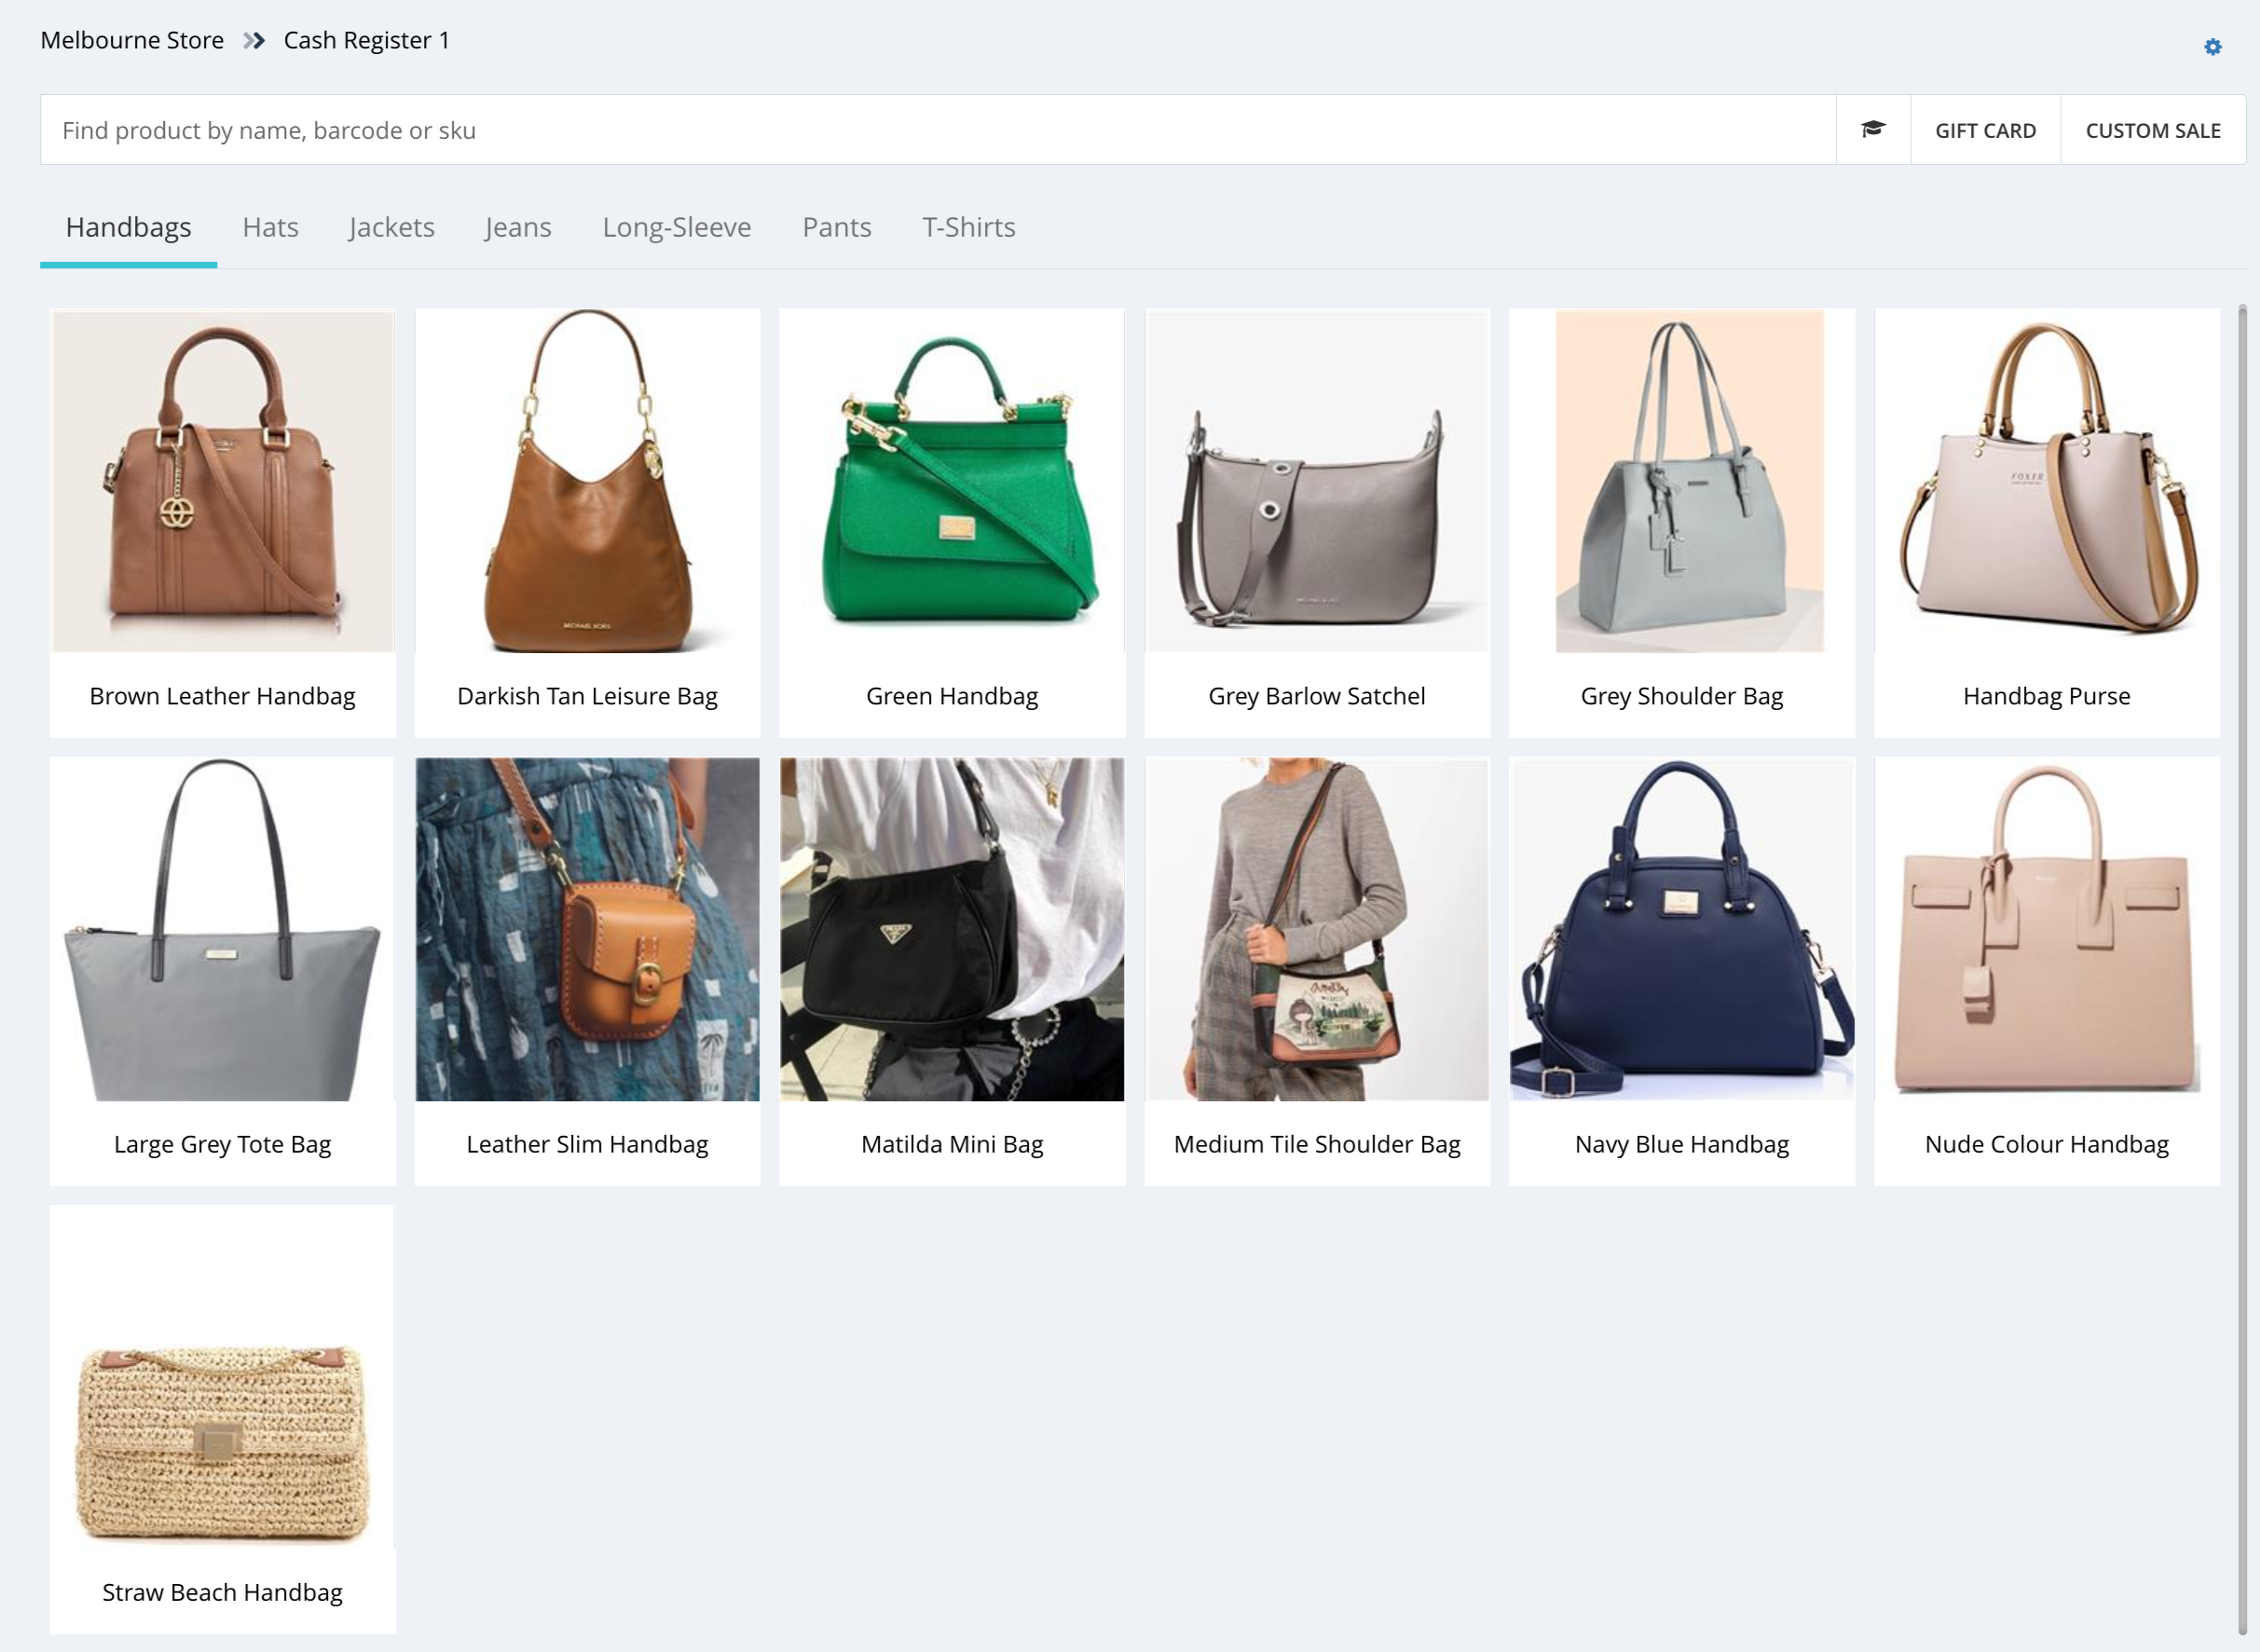Click the 'Grey Shoulder Bag' label
The width and height of the screenshot is (2260, 1652).
[x=1681, y=696]
